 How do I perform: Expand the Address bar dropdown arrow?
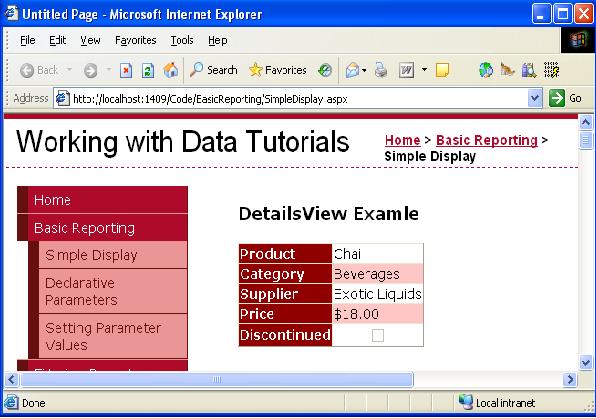pyautogui.click(x=535, y=98)
